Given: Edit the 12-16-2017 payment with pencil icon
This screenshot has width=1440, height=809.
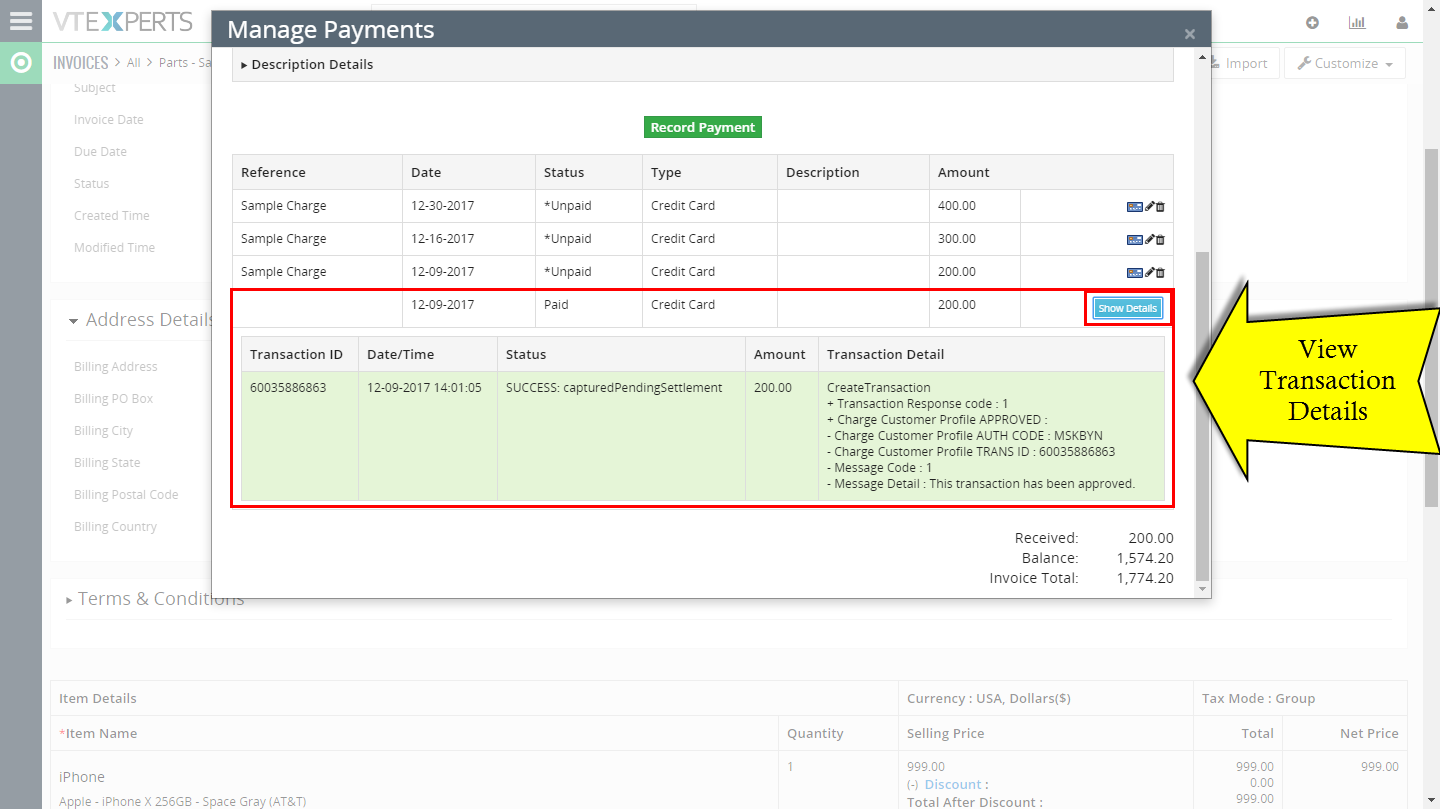Looking at the screenshot, I should pos(1150,240).
